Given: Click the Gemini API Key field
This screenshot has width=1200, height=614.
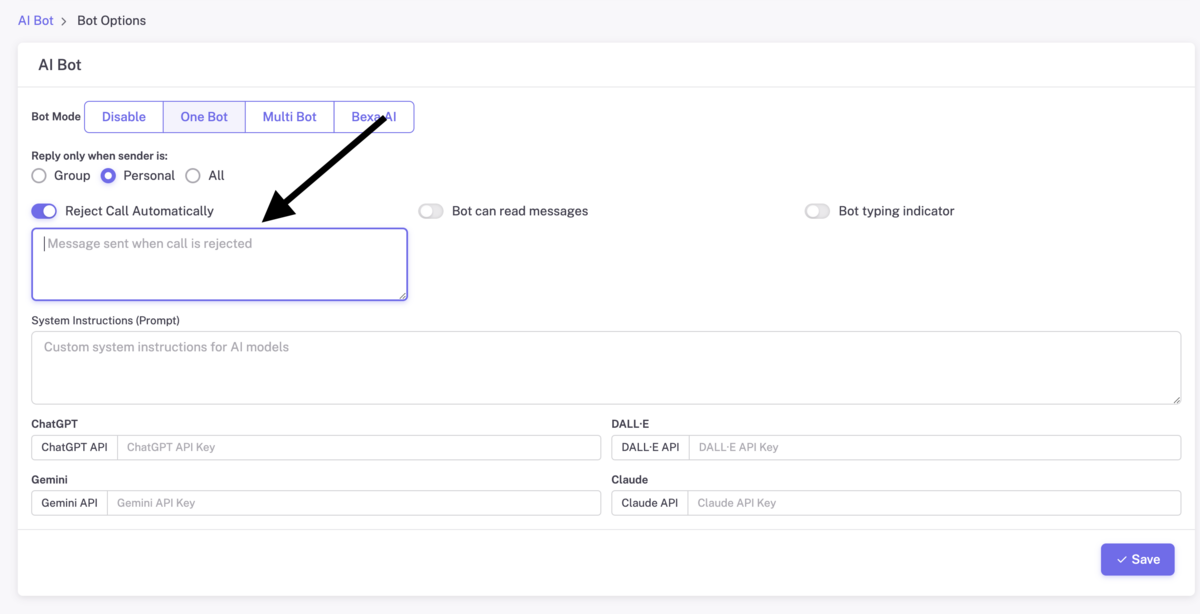Looking at the screenshot, I should click(354, 503).
